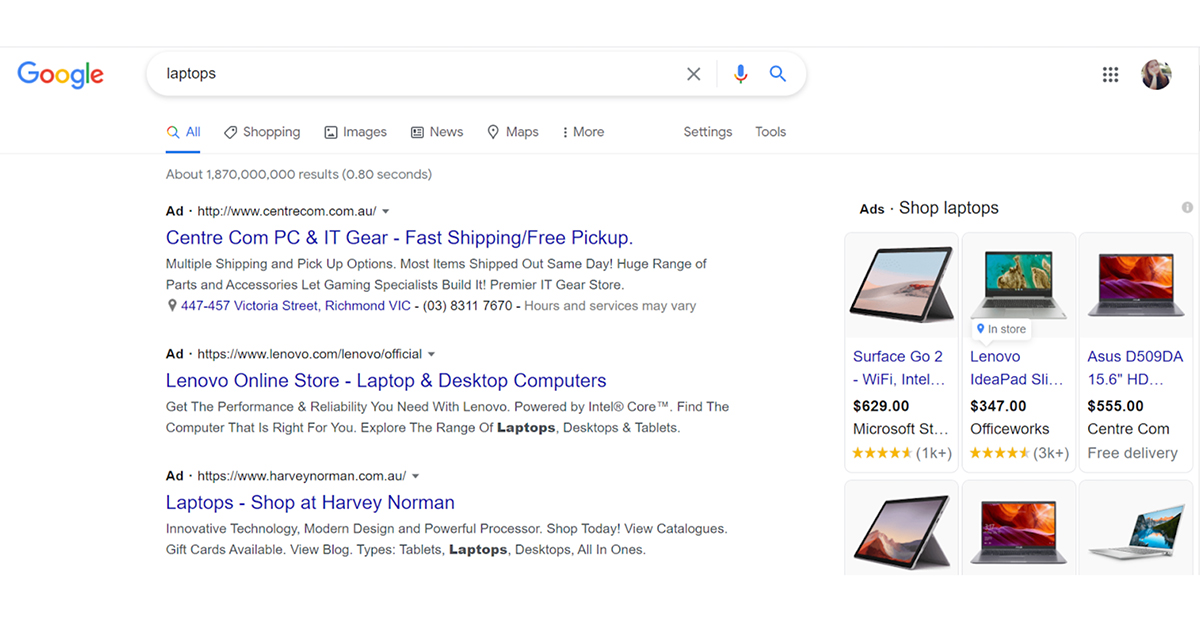1200x630 pixels.
Task: Open the News tab
Action: point(437,132)
